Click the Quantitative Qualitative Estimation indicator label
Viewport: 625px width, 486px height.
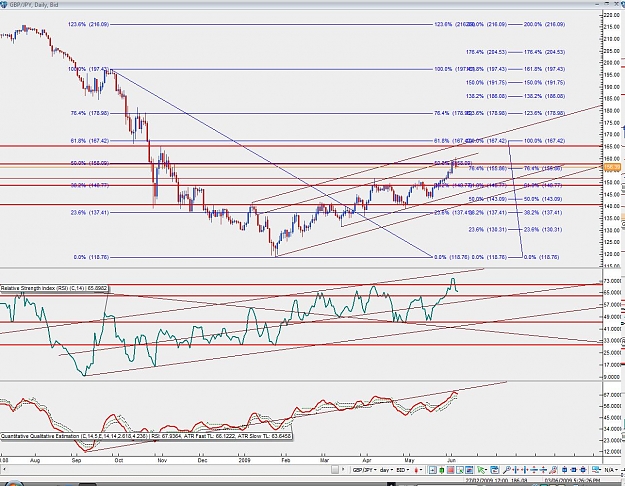146,436
